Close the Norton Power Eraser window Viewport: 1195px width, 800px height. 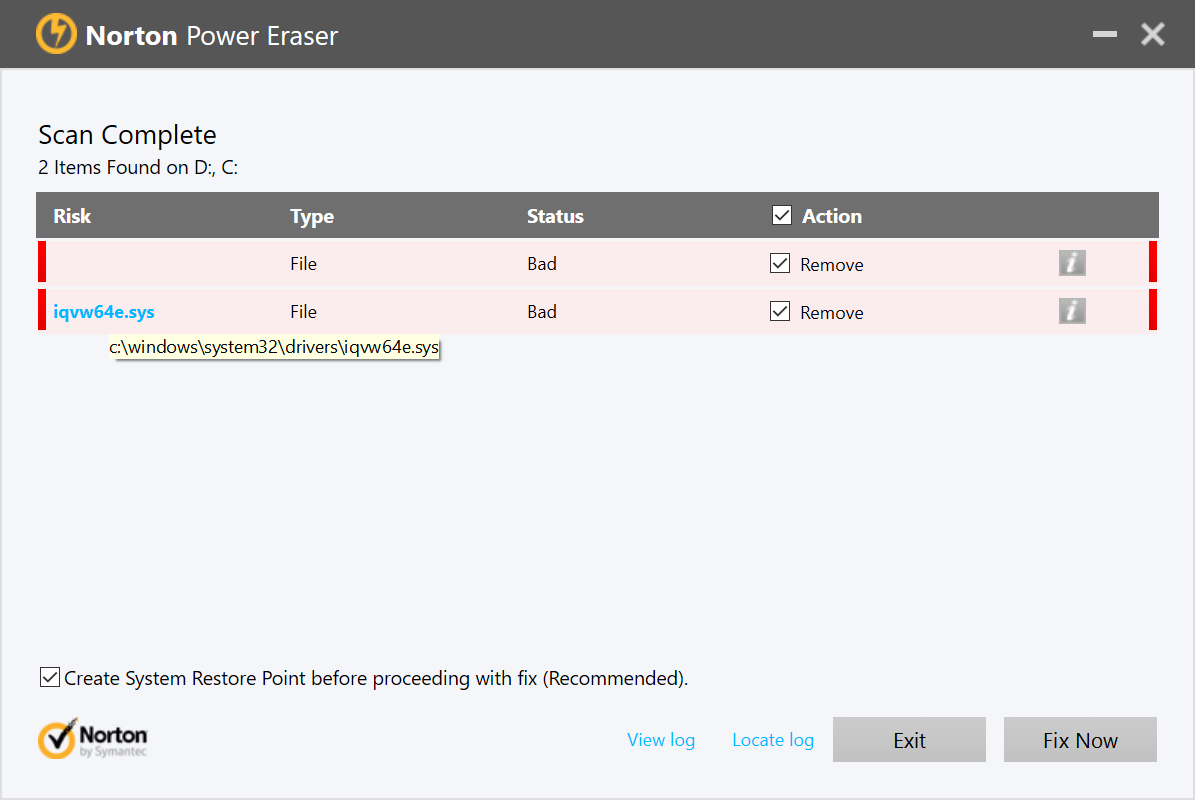click(x=1152, y=34)
